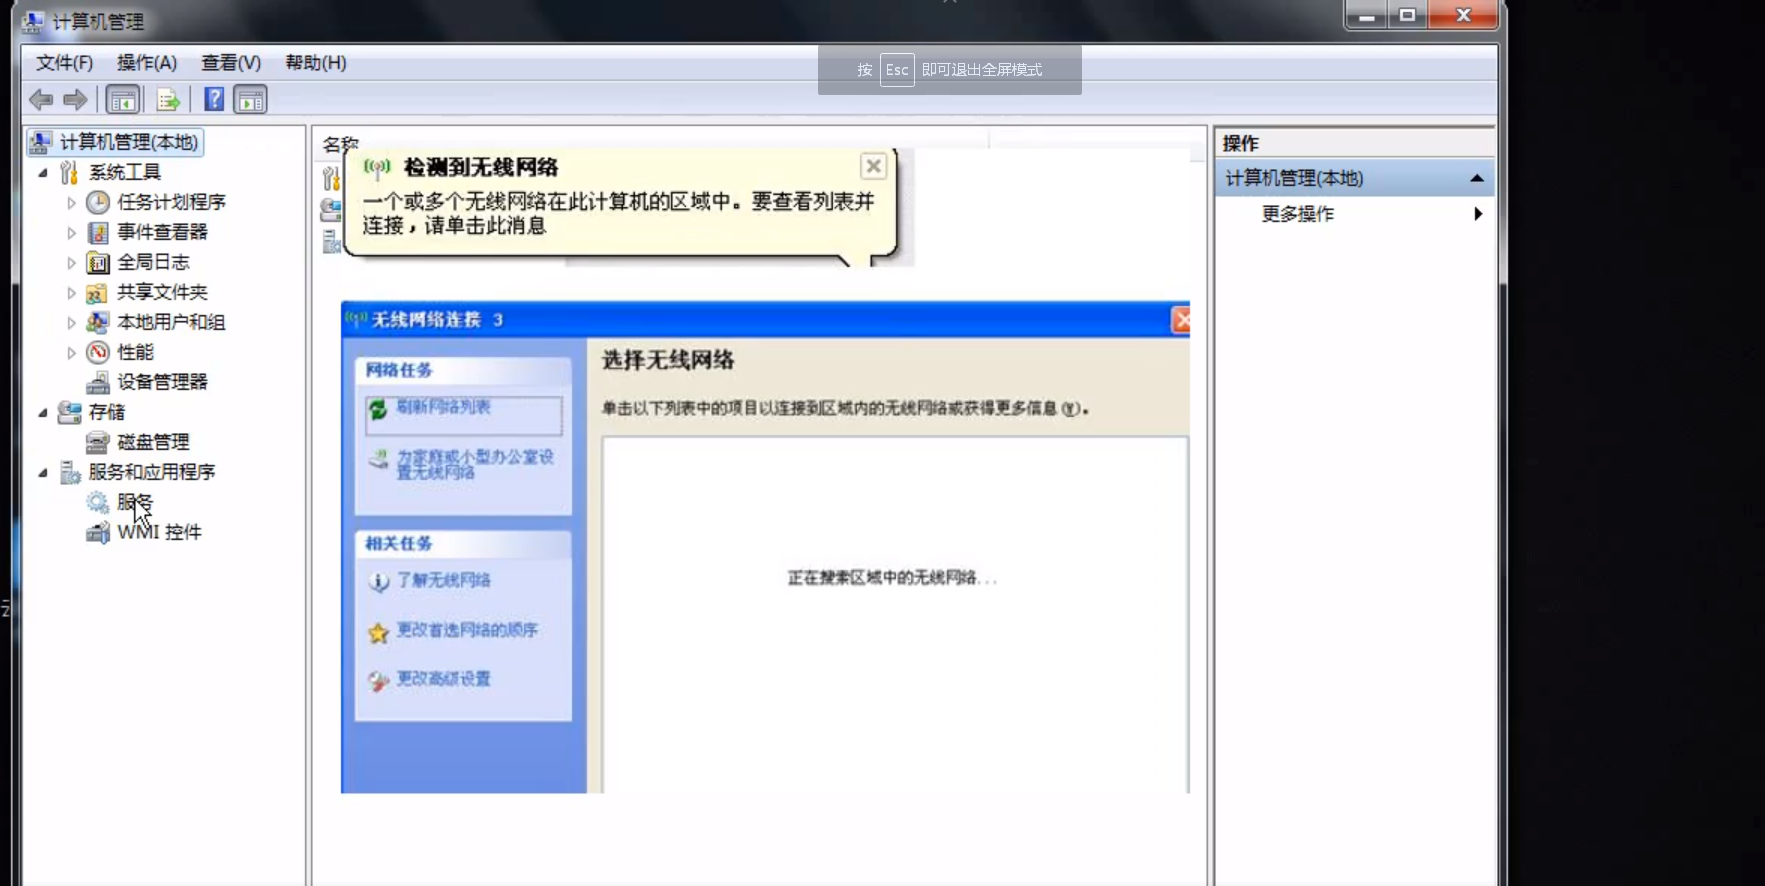Screen dimensions: 1765x886
Task: Select the 系统工具 tools icon in tree
Action: click(69, 172)
